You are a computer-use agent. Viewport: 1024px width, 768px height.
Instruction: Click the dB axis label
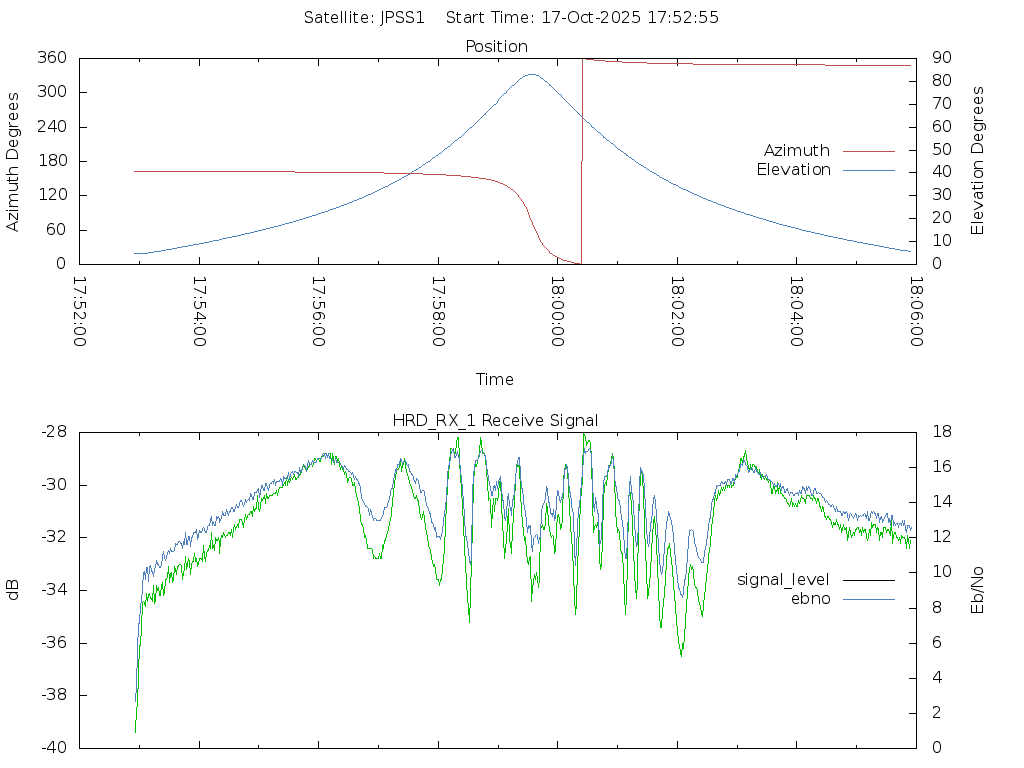[14, 590]
